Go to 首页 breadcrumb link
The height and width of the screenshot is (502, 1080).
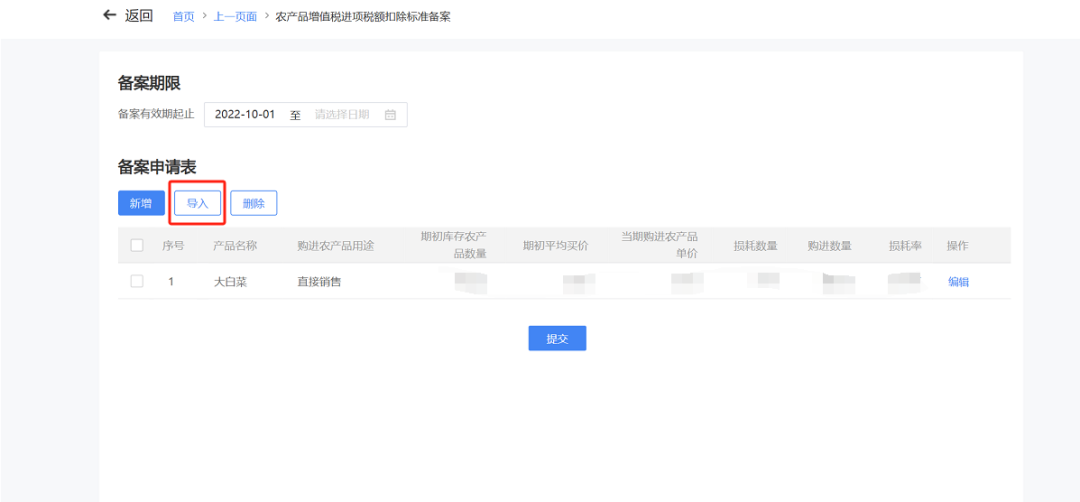click(183, 17)
